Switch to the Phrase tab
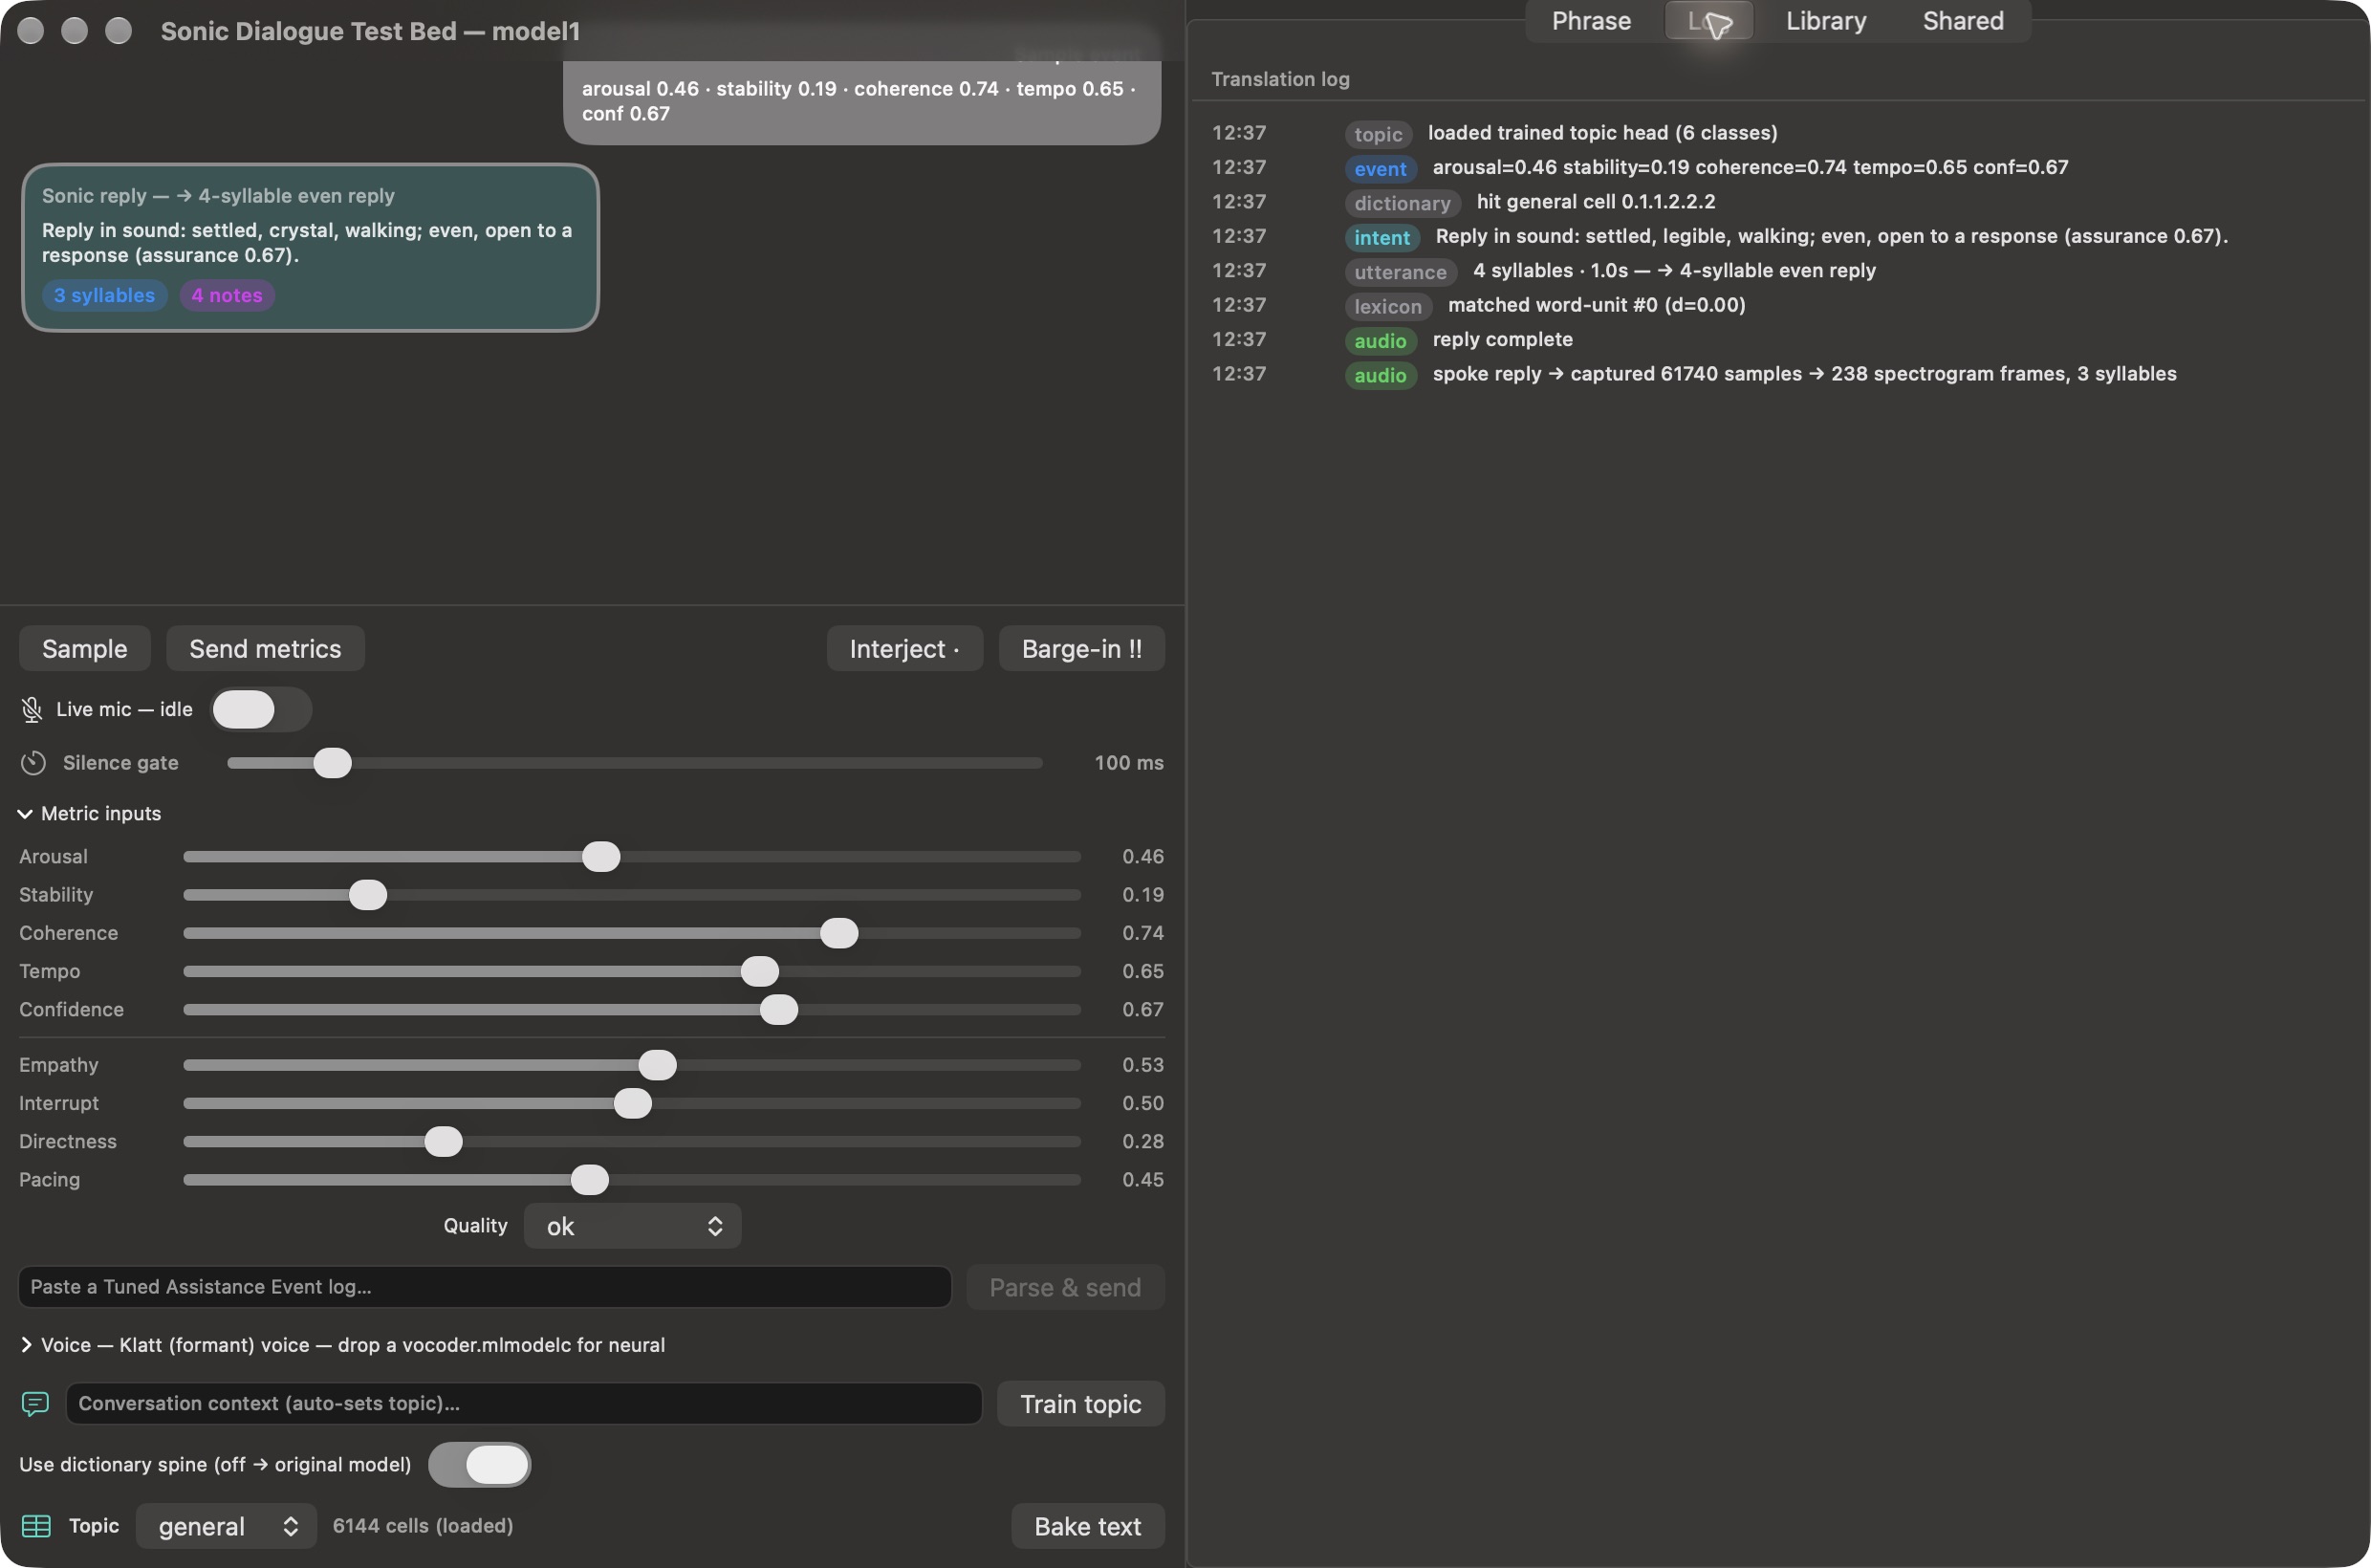Image resolution: width=2371 pixels, height=1568 pixels. pos(1591,21)
